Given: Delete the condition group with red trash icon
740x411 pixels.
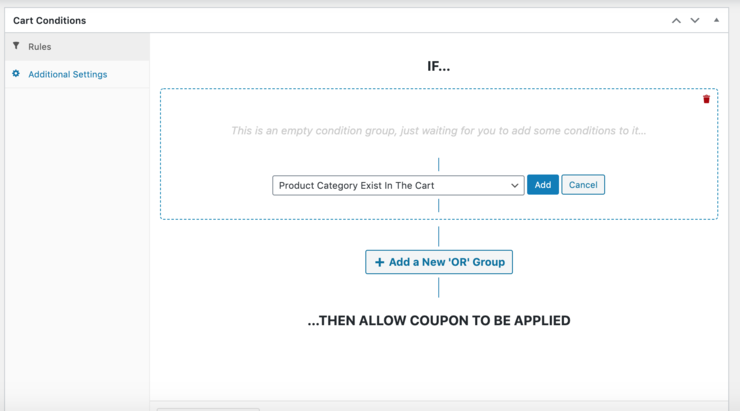Looking at the screenshot, I should point(706,99).
